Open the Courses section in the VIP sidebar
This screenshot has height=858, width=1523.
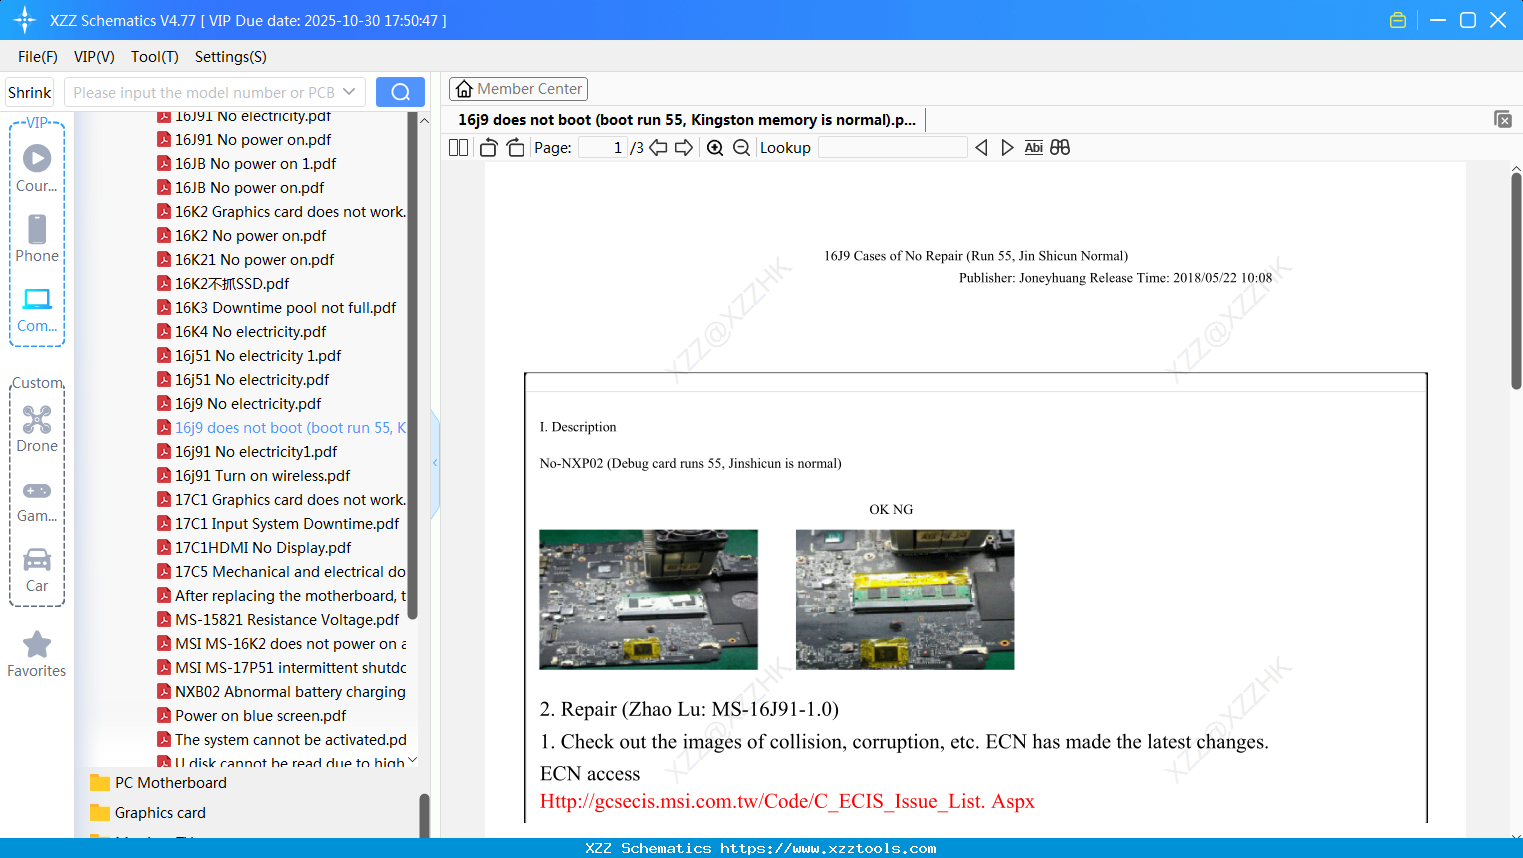pyautogui.click(x=37, y=168)
